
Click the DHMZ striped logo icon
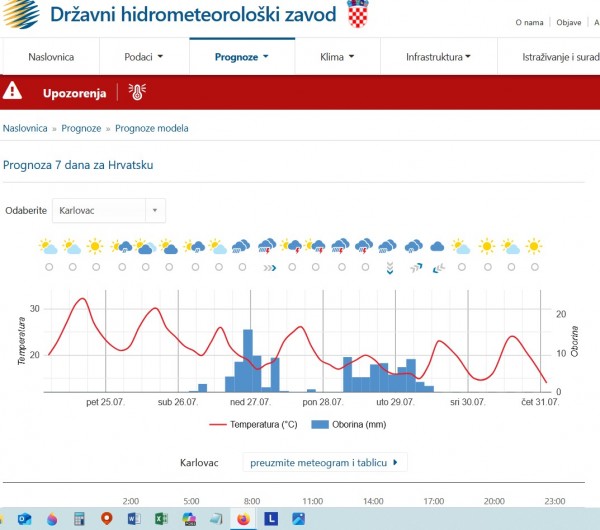21,14
